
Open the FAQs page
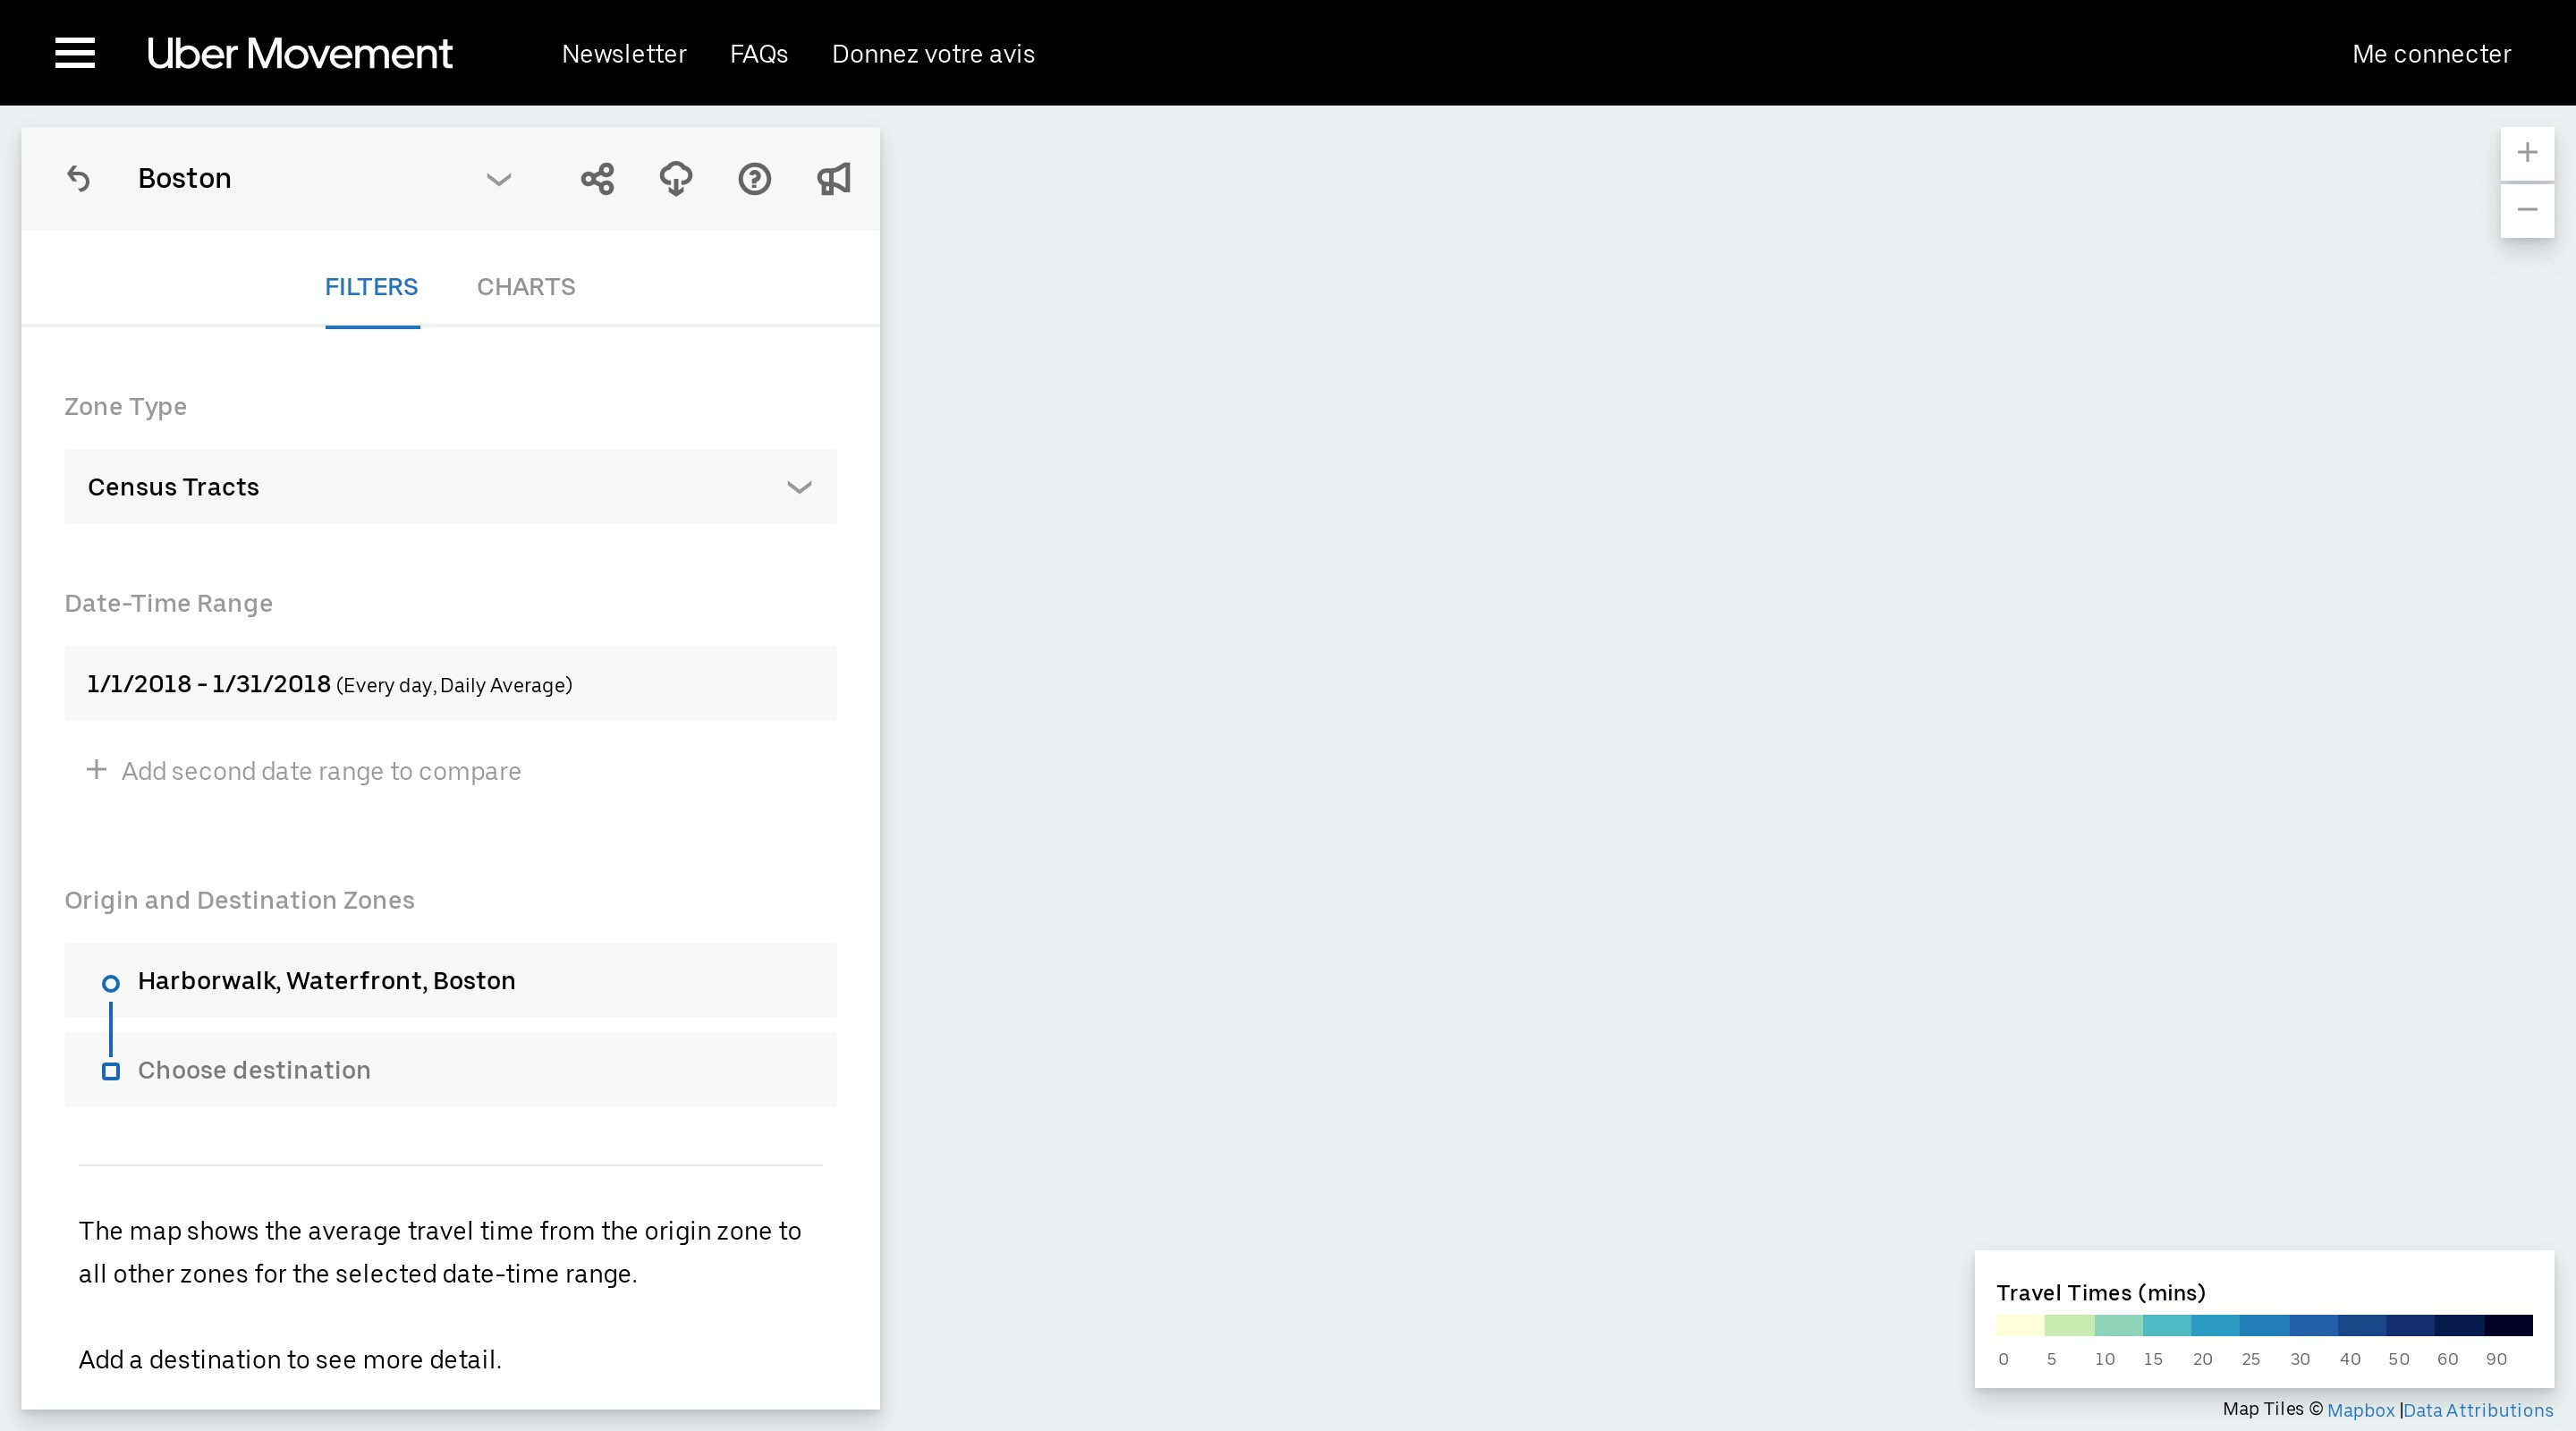(x=759, y=54)
